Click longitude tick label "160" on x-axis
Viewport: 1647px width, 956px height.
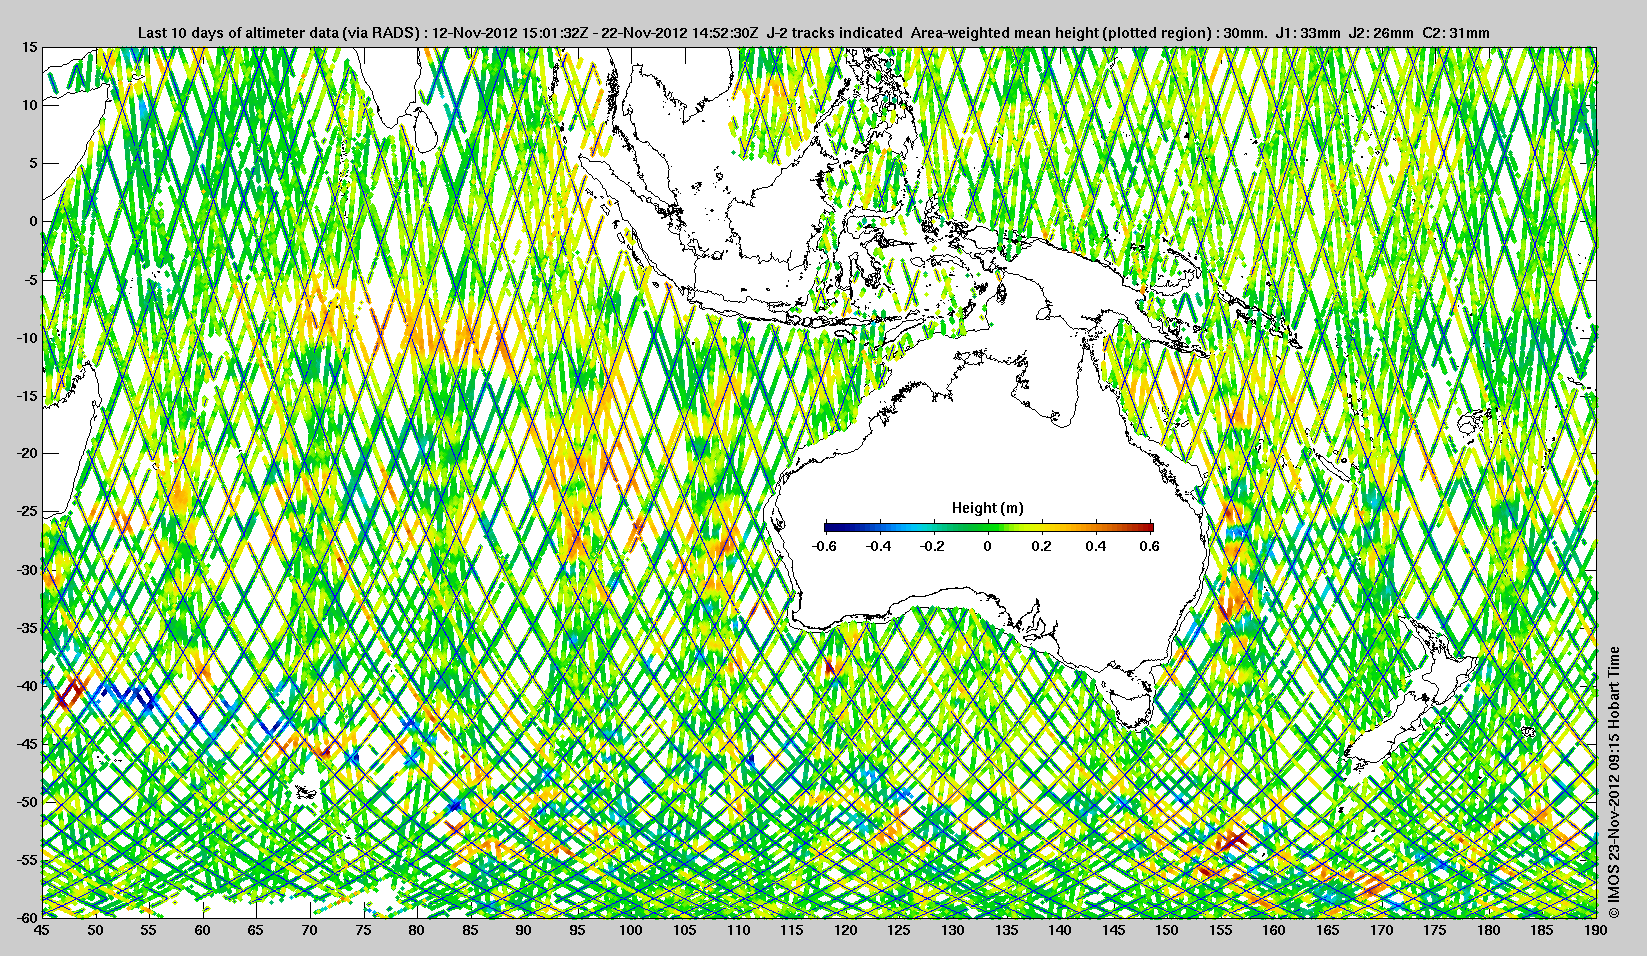click(x=1274, y=930)
